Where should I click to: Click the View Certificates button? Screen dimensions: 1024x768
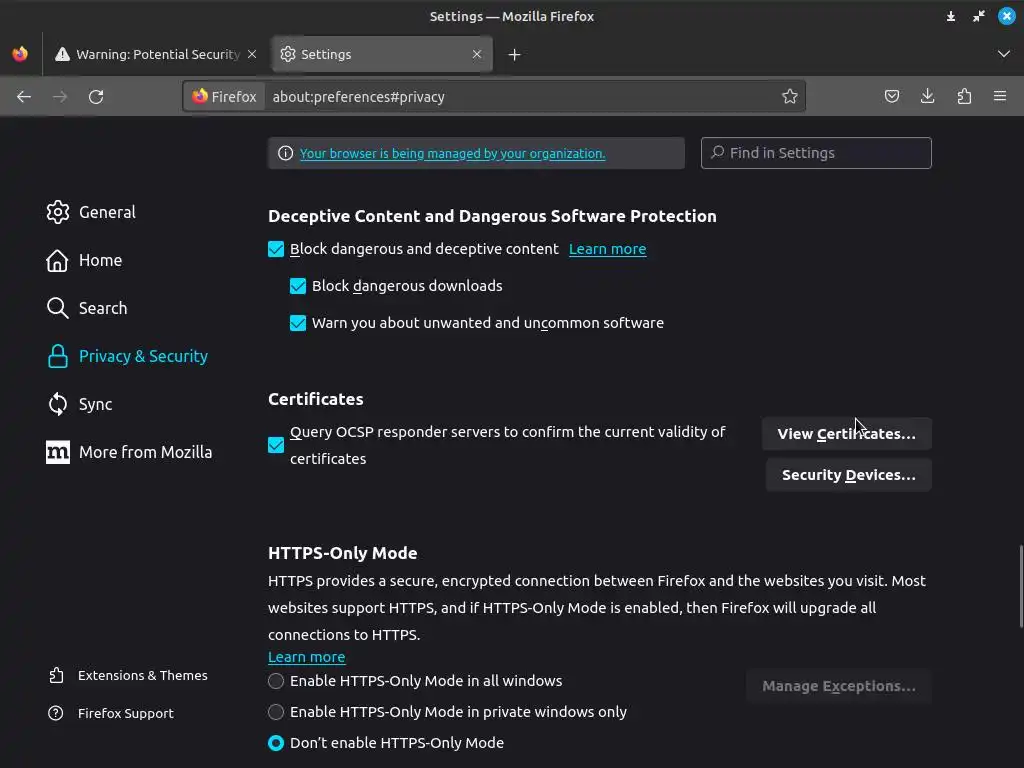846,434
